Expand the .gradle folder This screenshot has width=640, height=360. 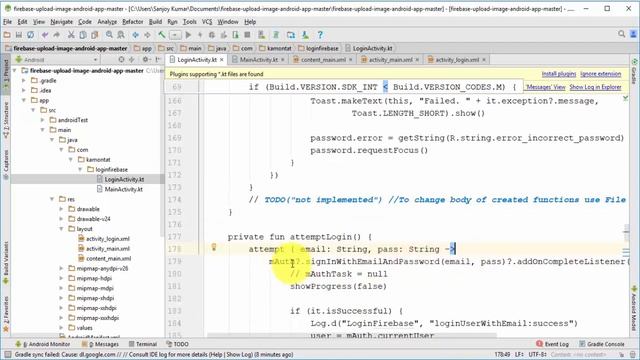[x=24, y=80]
